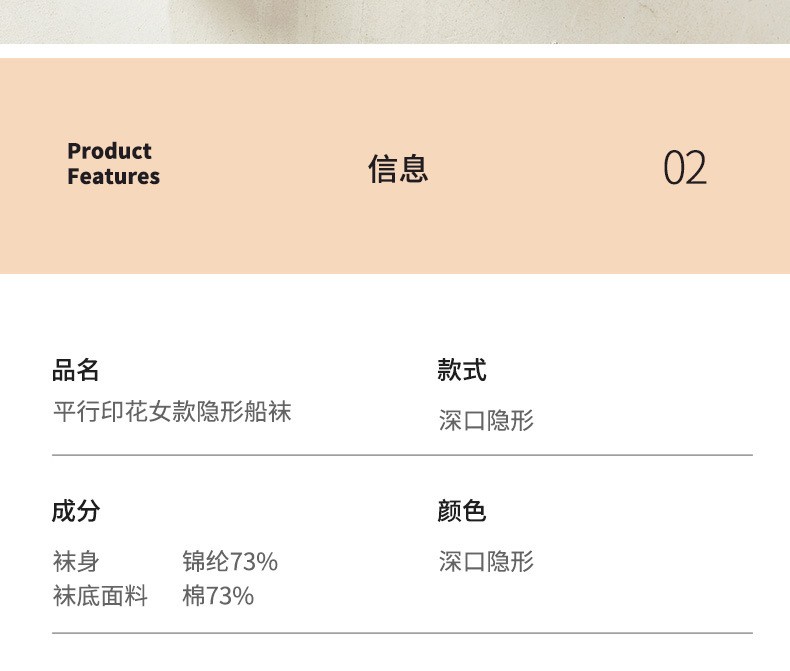Click the divider line below the product name
The height and width of the screenshot is (671, 790).
click(402, 455)
